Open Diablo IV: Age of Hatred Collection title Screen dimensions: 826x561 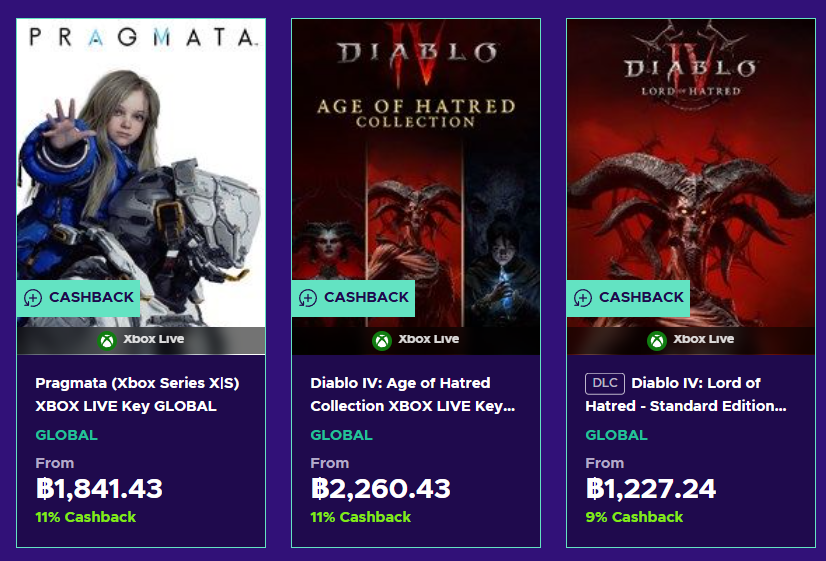[x=414, y=394]
